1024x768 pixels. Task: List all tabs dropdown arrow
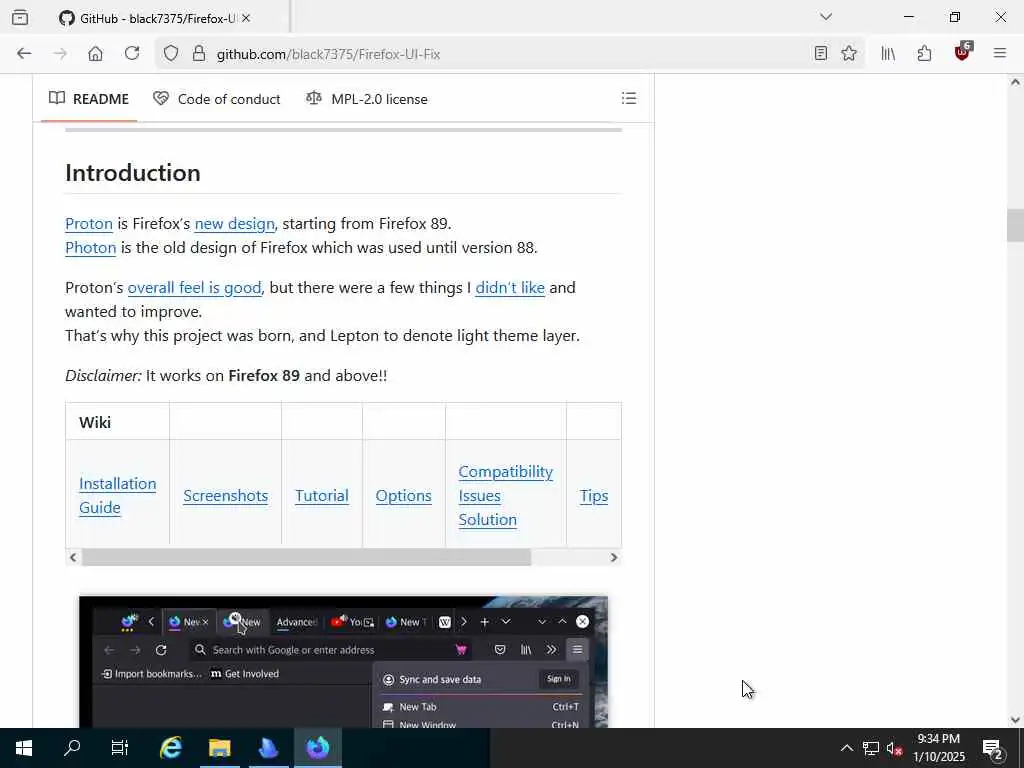point(826,17)
